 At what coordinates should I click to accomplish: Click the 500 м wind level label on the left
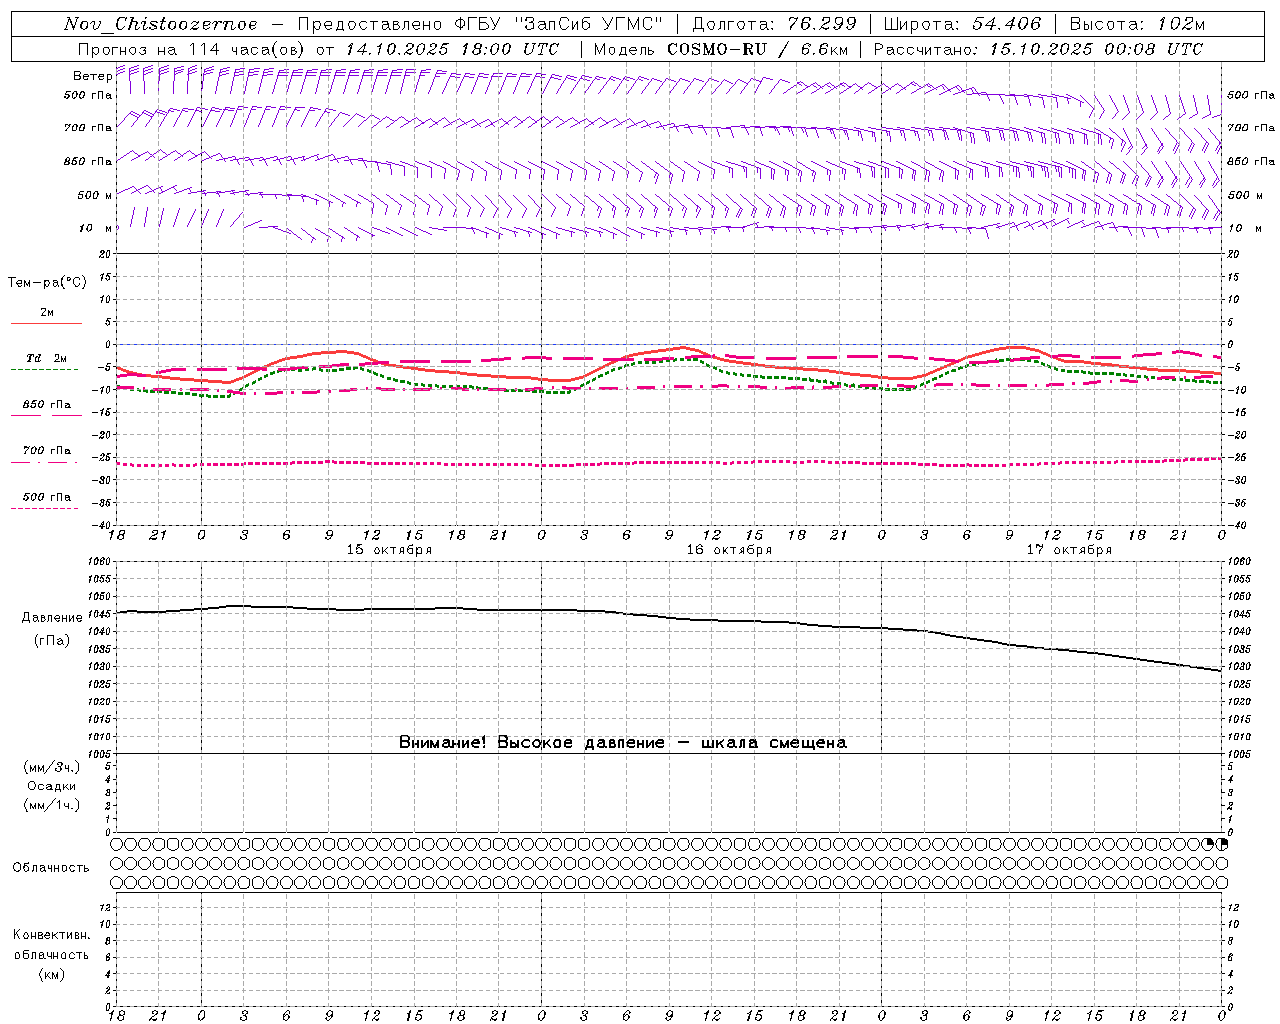pyautogui.click(x=88, y=195)
